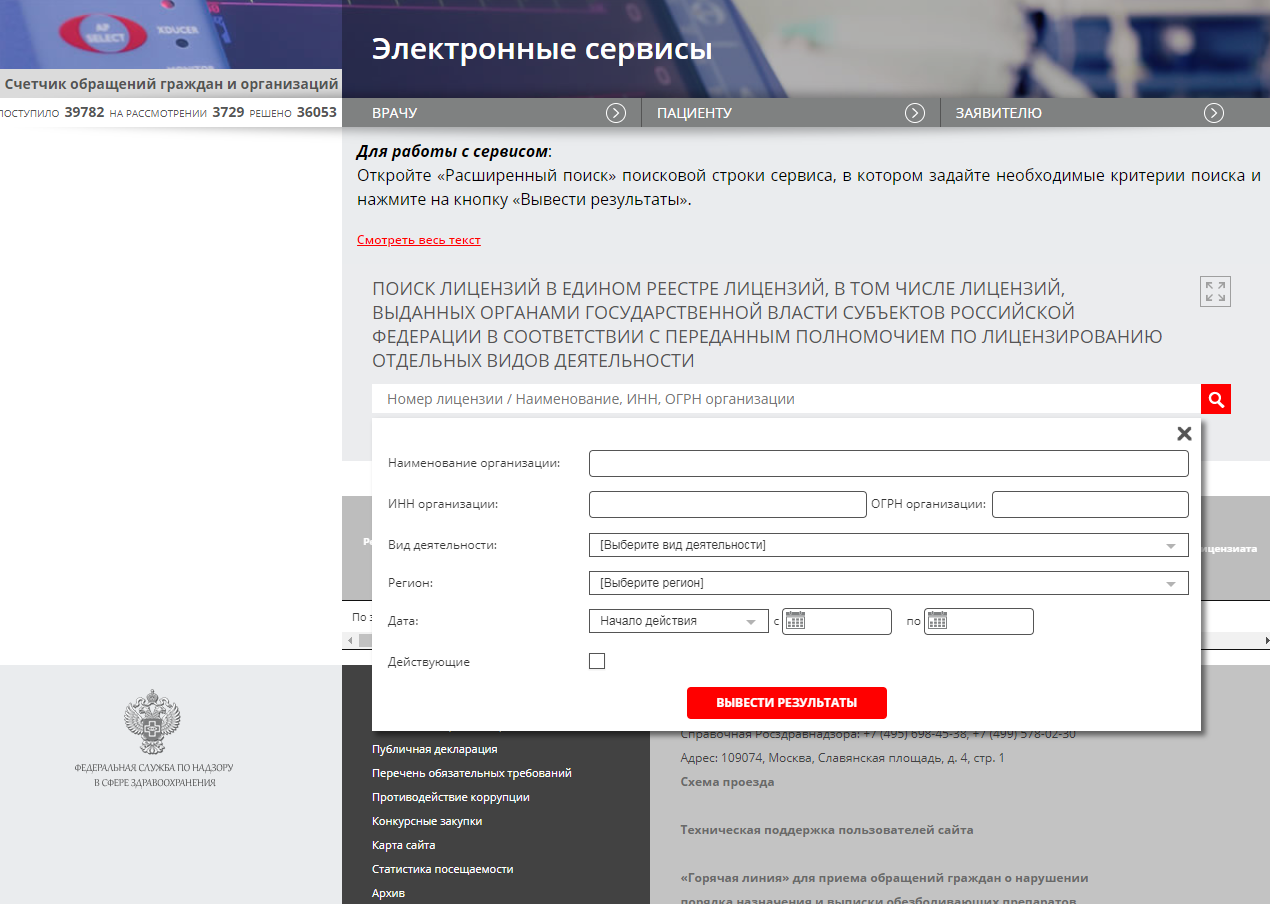
Task: Click the arrow icon next to ПАЦИЕНТУ
Action: click(x=915, y=113)
